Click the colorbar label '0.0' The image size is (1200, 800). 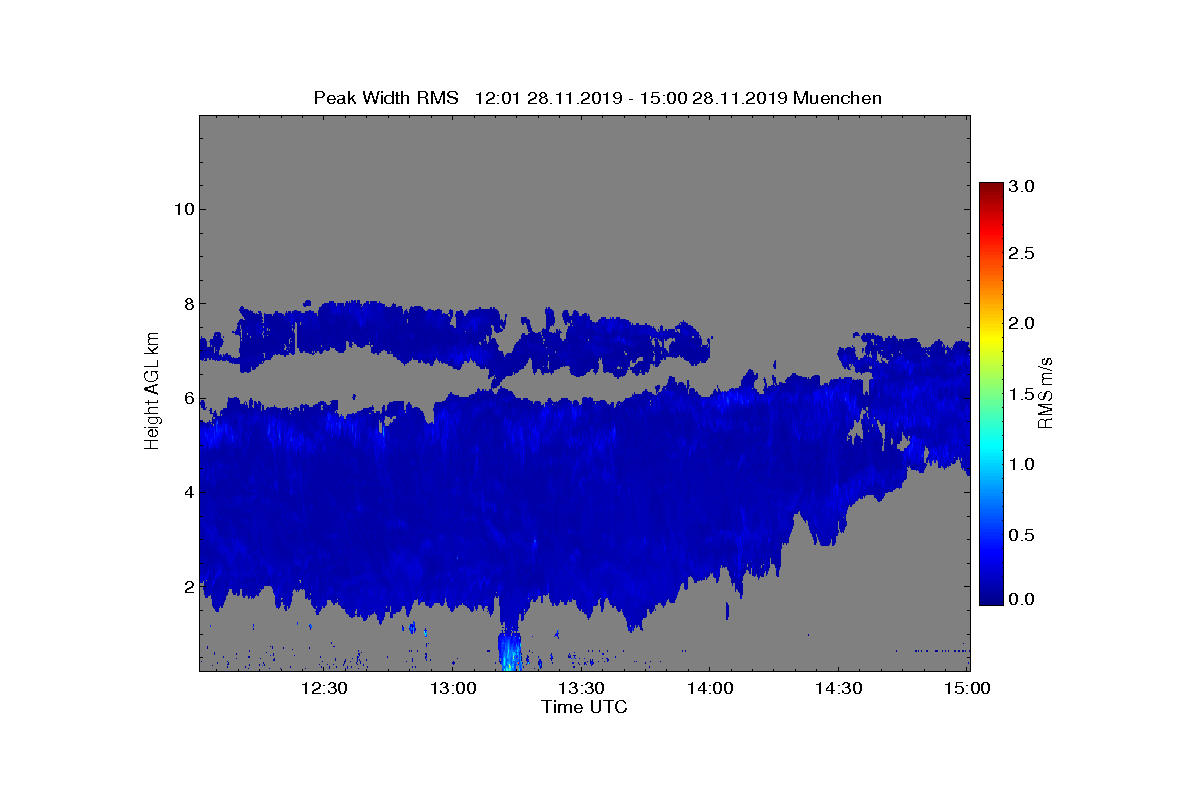click(1022, 598)
